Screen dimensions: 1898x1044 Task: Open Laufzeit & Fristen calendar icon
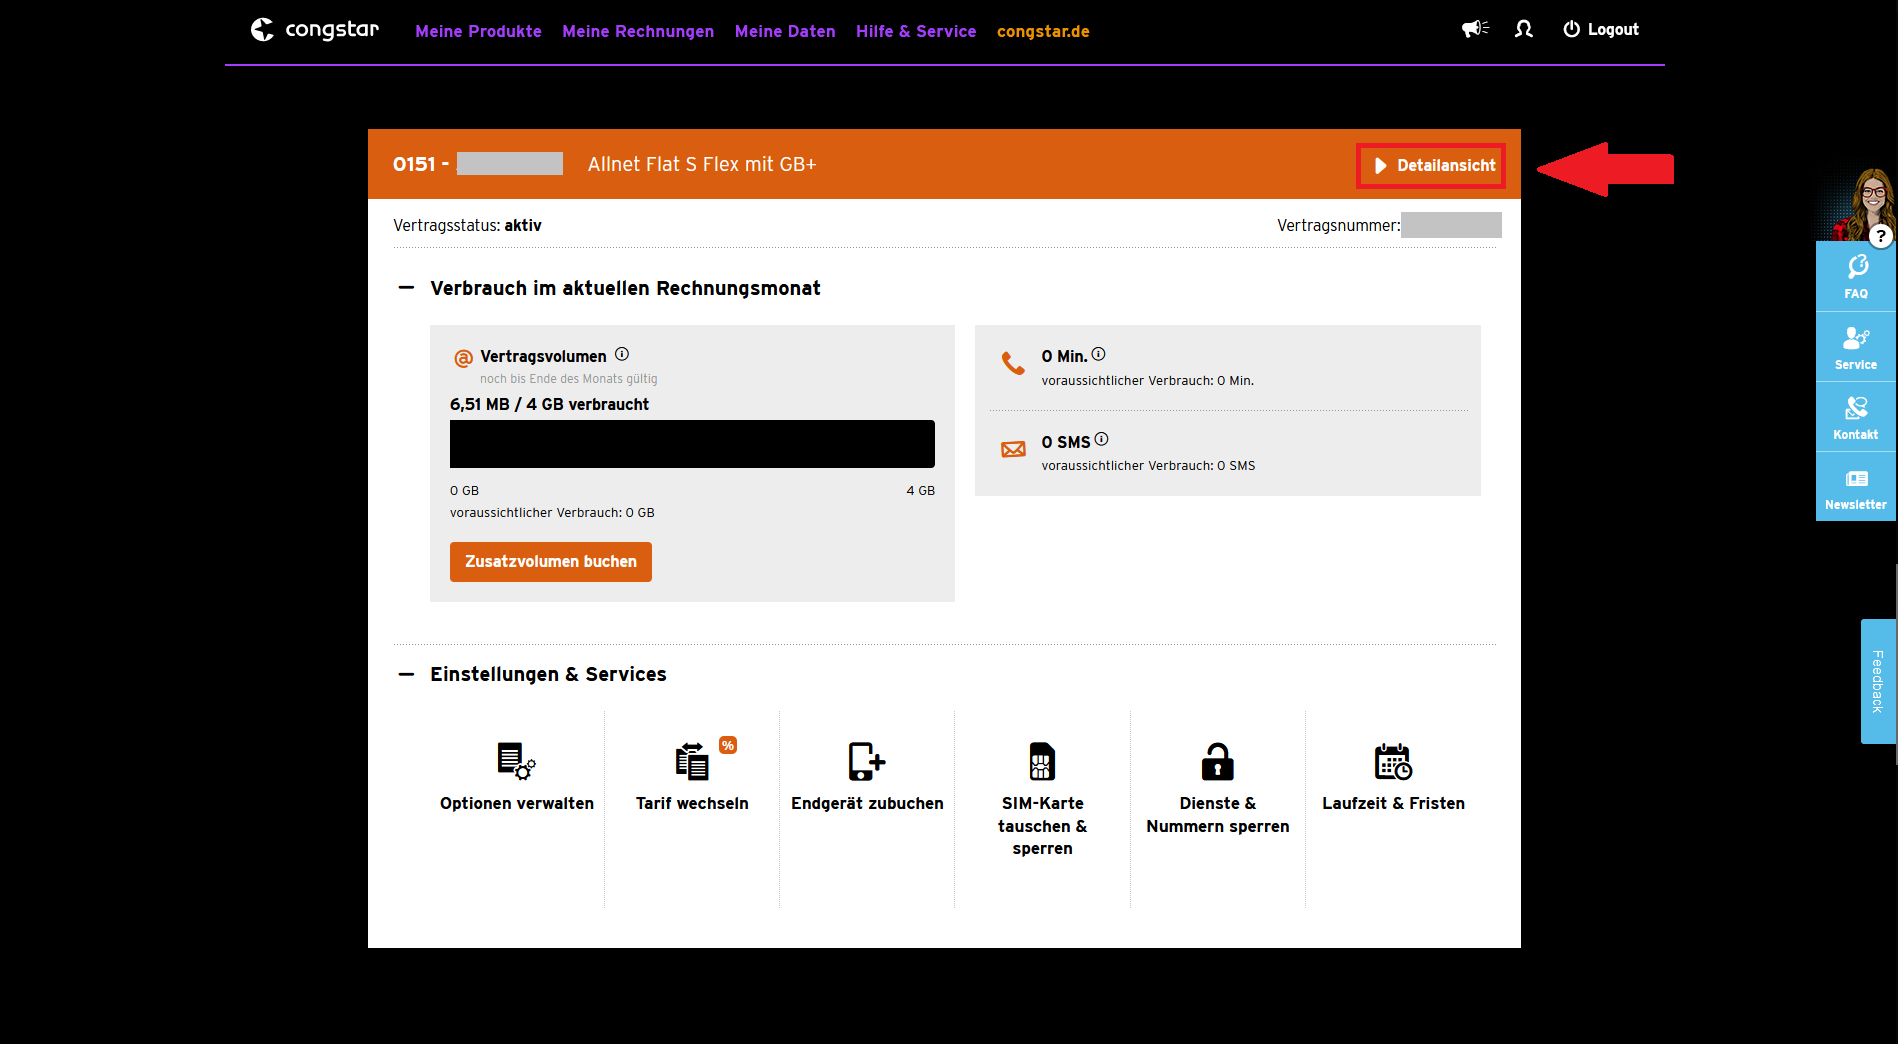pos(1393,762)
